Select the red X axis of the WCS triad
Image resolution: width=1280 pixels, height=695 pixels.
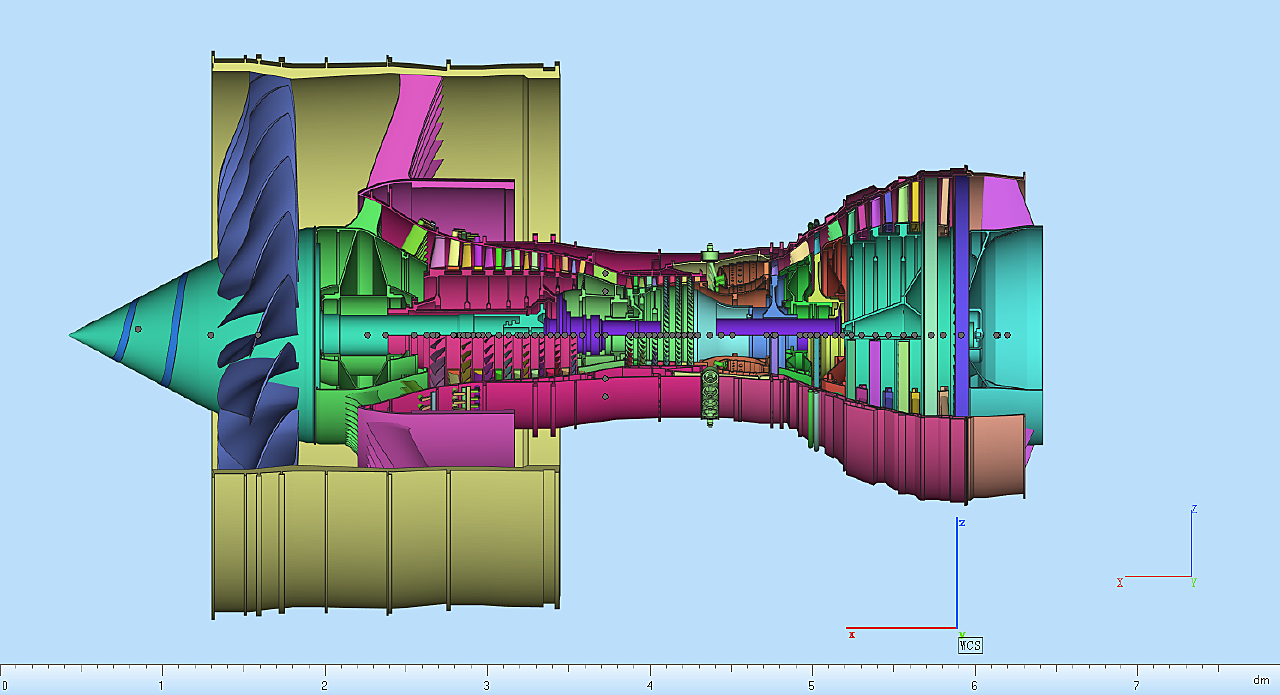point(900,628)
